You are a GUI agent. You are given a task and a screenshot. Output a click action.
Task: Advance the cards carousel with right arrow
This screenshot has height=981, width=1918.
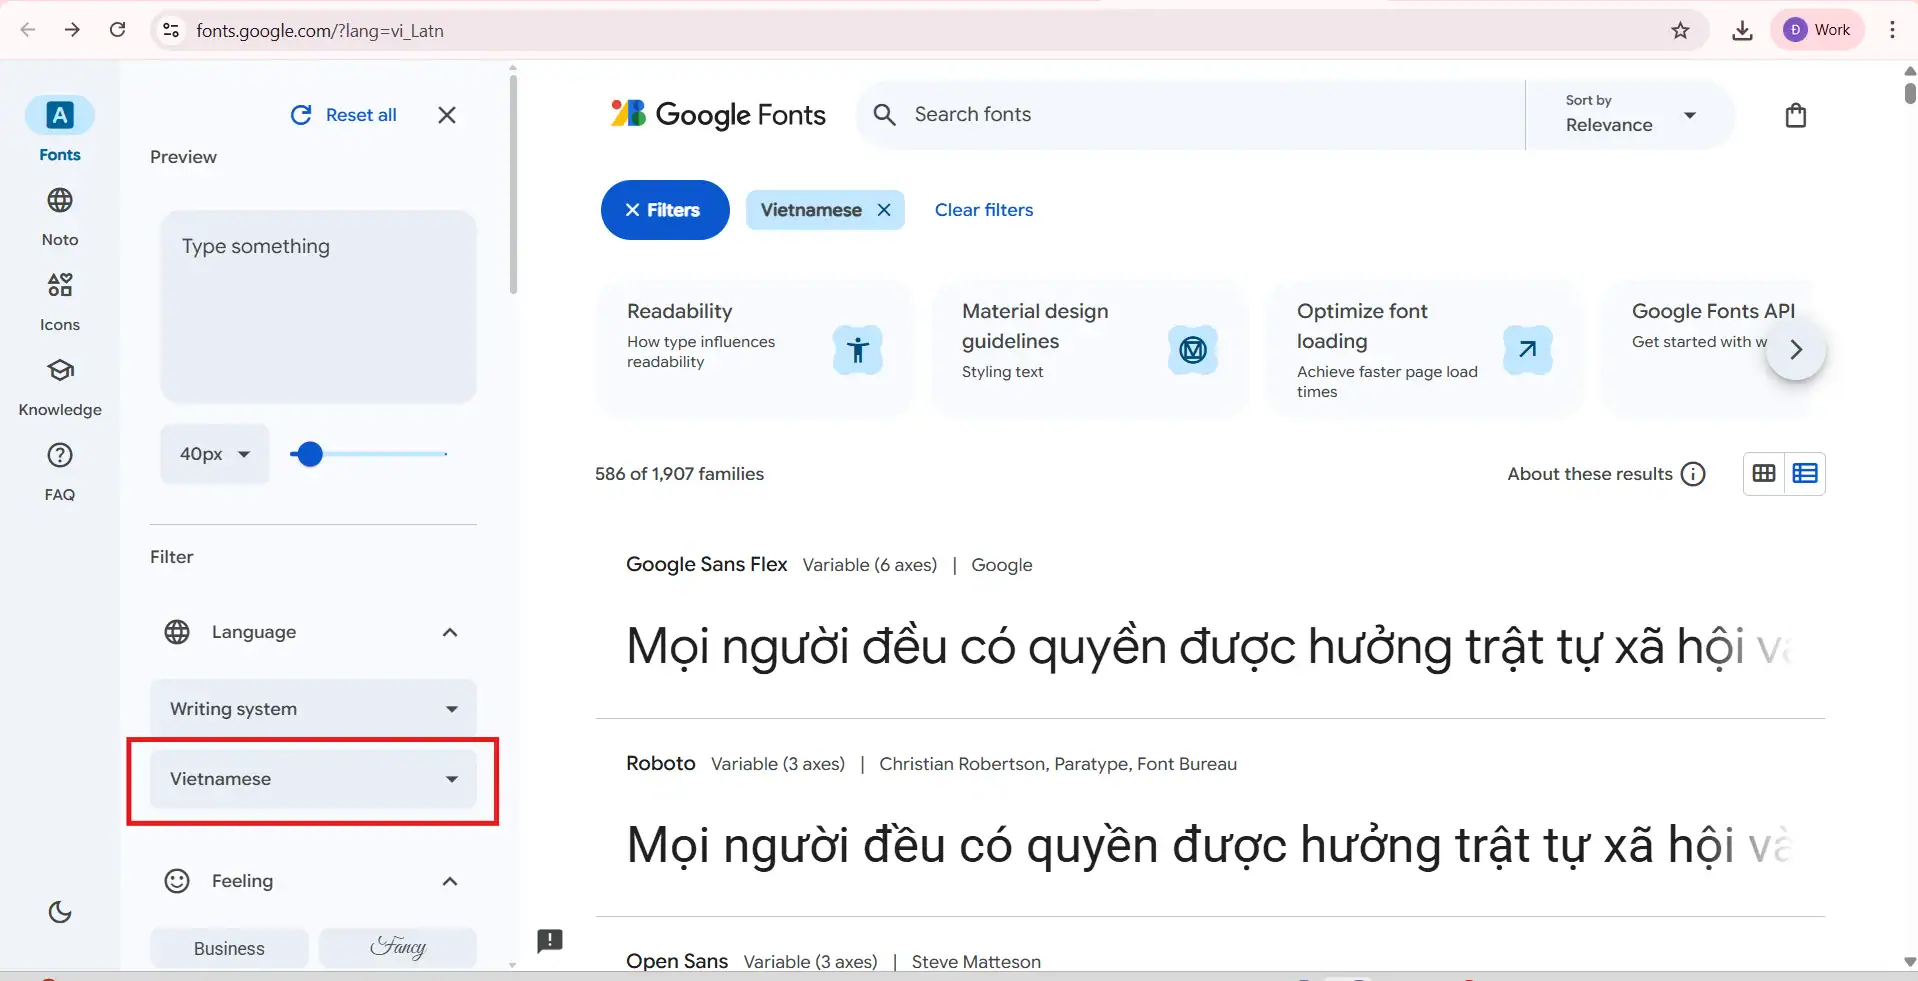(1796, 350)
